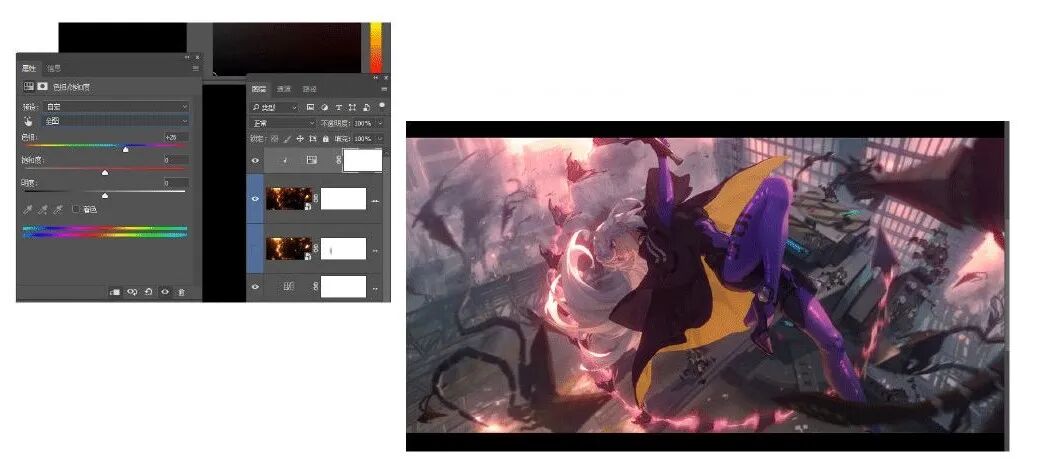Viewport: 1045px width, 465px height.
Task: Filter layers by pixel layers icon
Action: click(x=311, y=107)
